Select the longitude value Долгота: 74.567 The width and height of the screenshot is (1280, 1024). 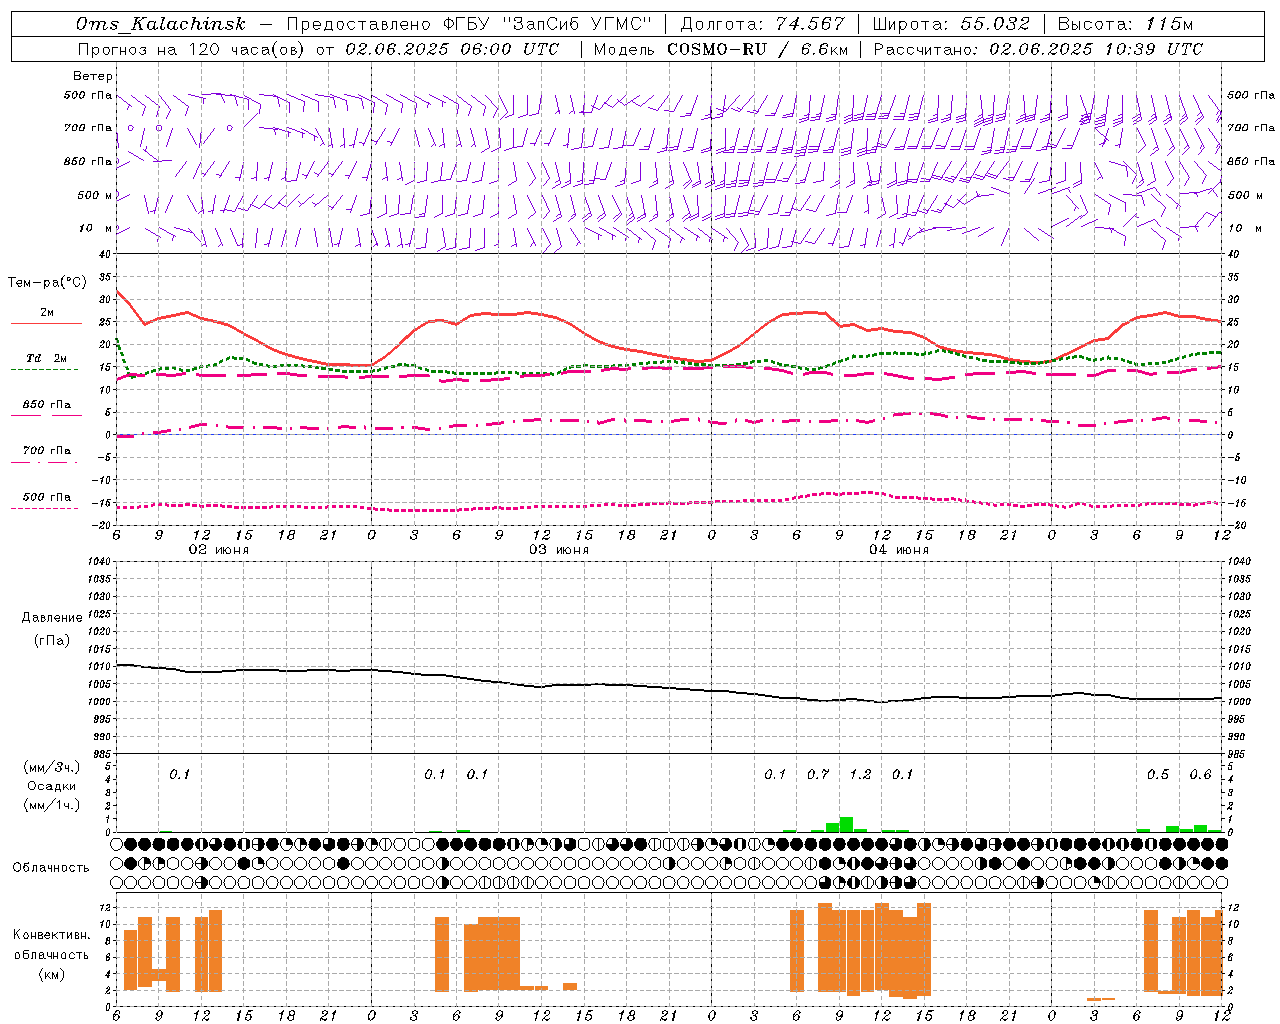762,24
